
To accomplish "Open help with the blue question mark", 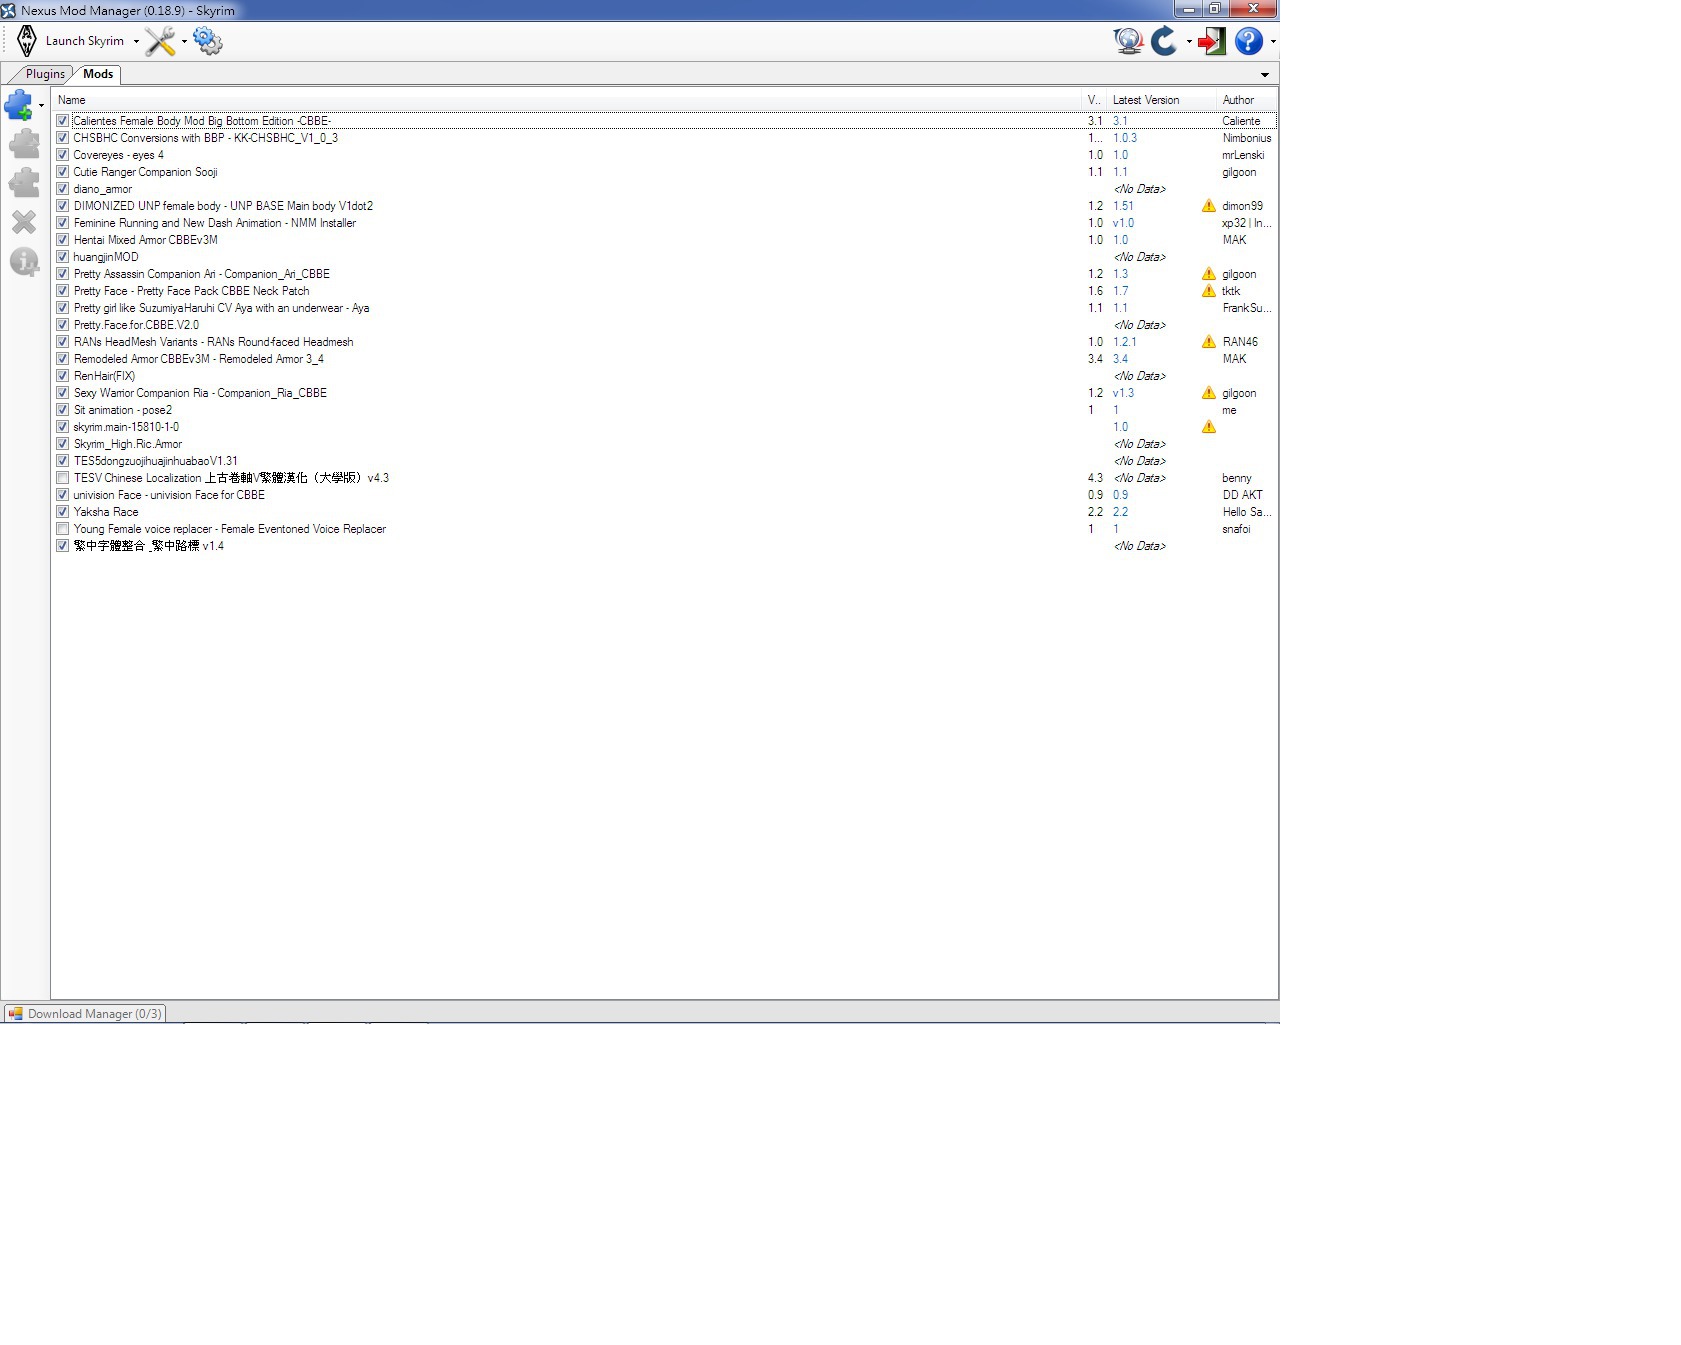I will (1249, 41).
